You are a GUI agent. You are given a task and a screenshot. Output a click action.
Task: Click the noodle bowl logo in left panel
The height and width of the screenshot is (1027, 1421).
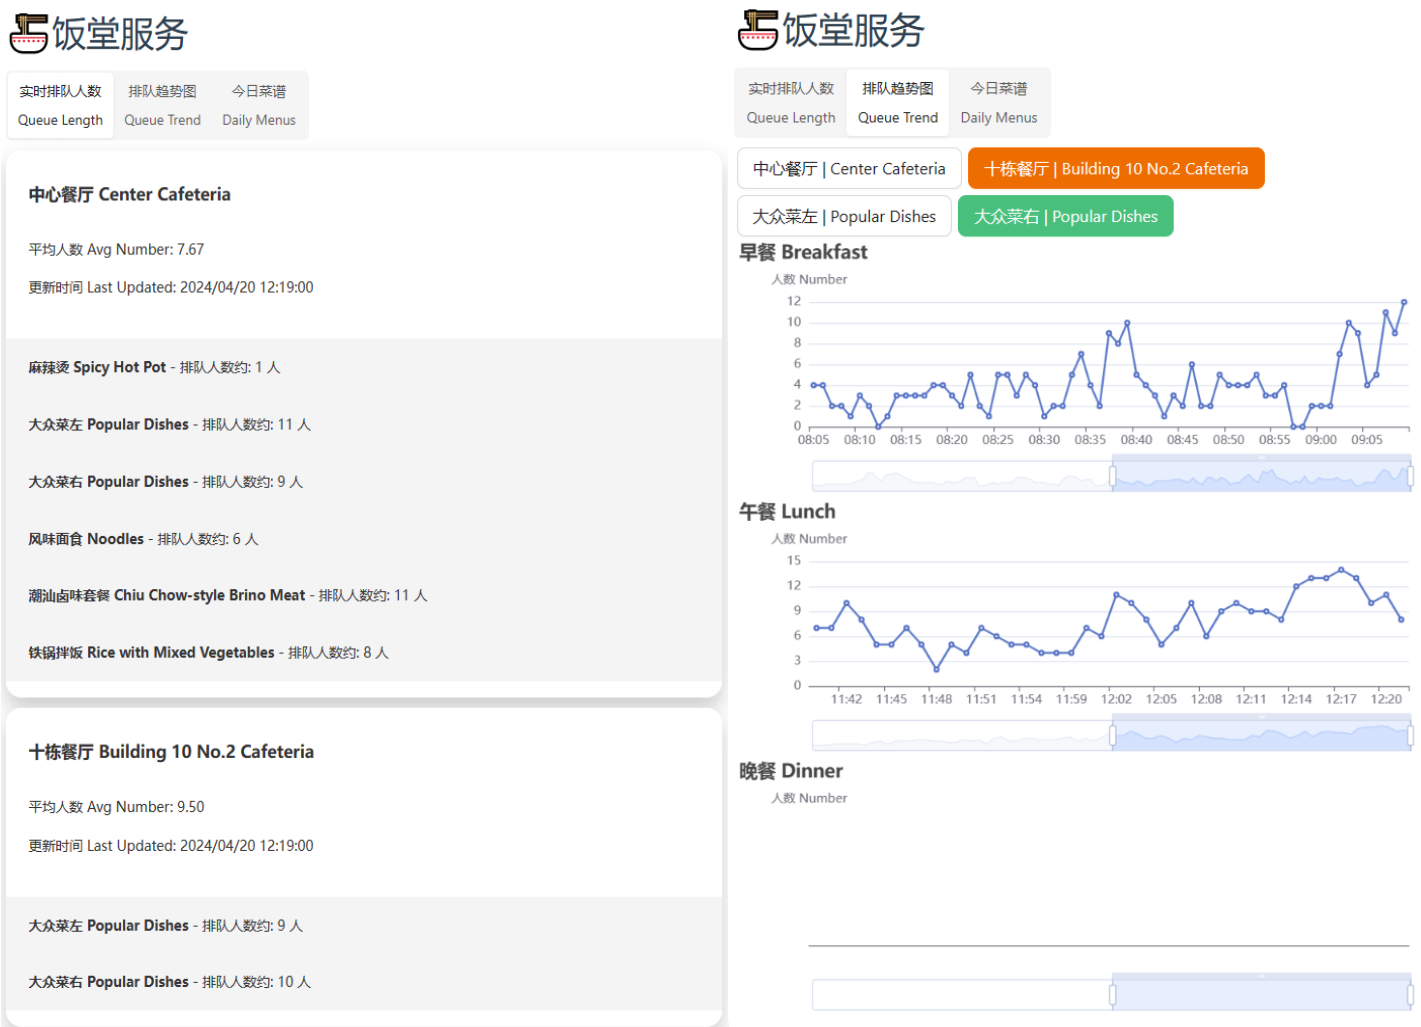(x=29, y=34)
